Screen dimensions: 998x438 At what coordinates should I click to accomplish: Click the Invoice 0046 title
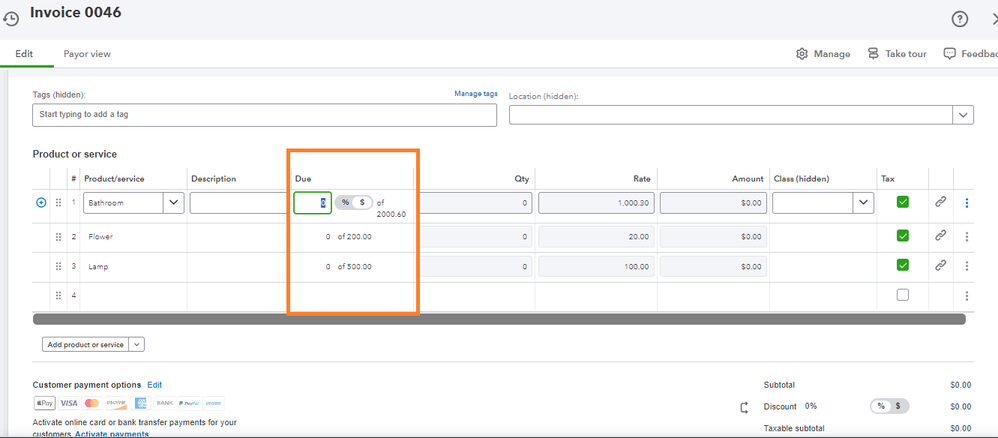click(76, 12)
